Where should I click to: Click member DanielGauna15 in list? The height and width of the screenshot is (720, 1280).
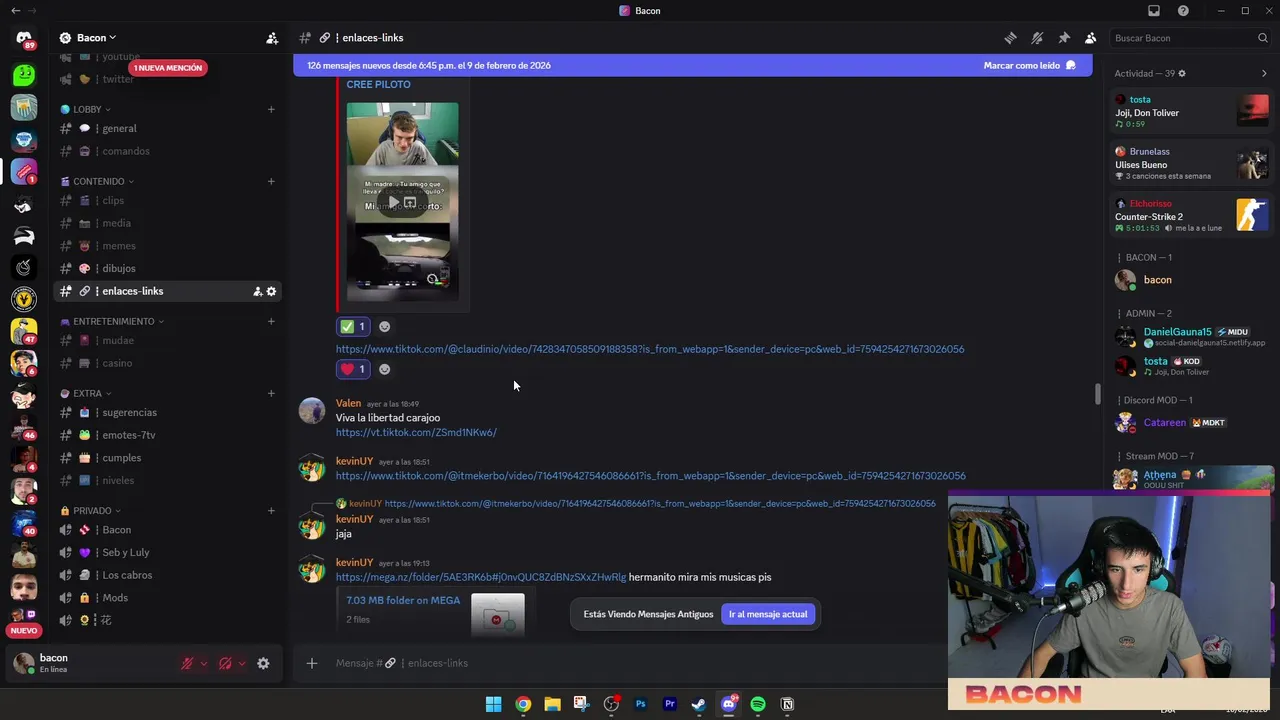coord(1190,337)
